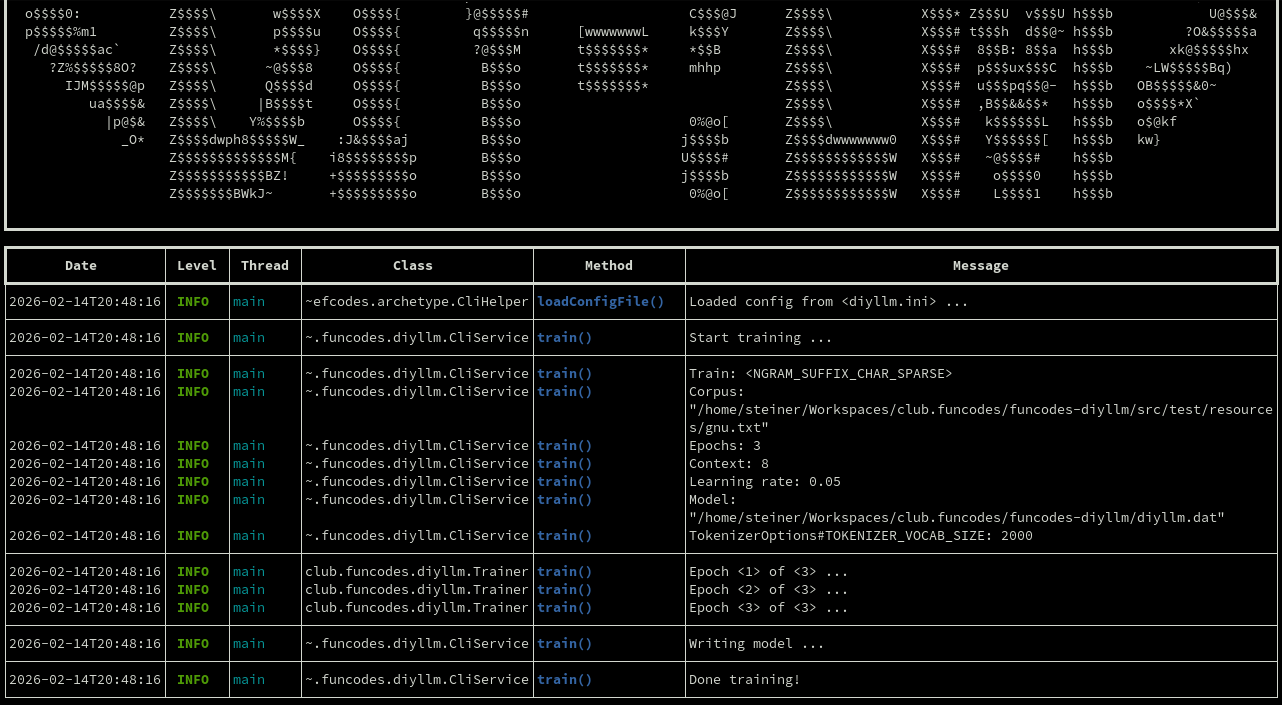The height and width of the screenshot is (705, 1282).
Task: Click the Class column header
Action: (x=413, y=266)
